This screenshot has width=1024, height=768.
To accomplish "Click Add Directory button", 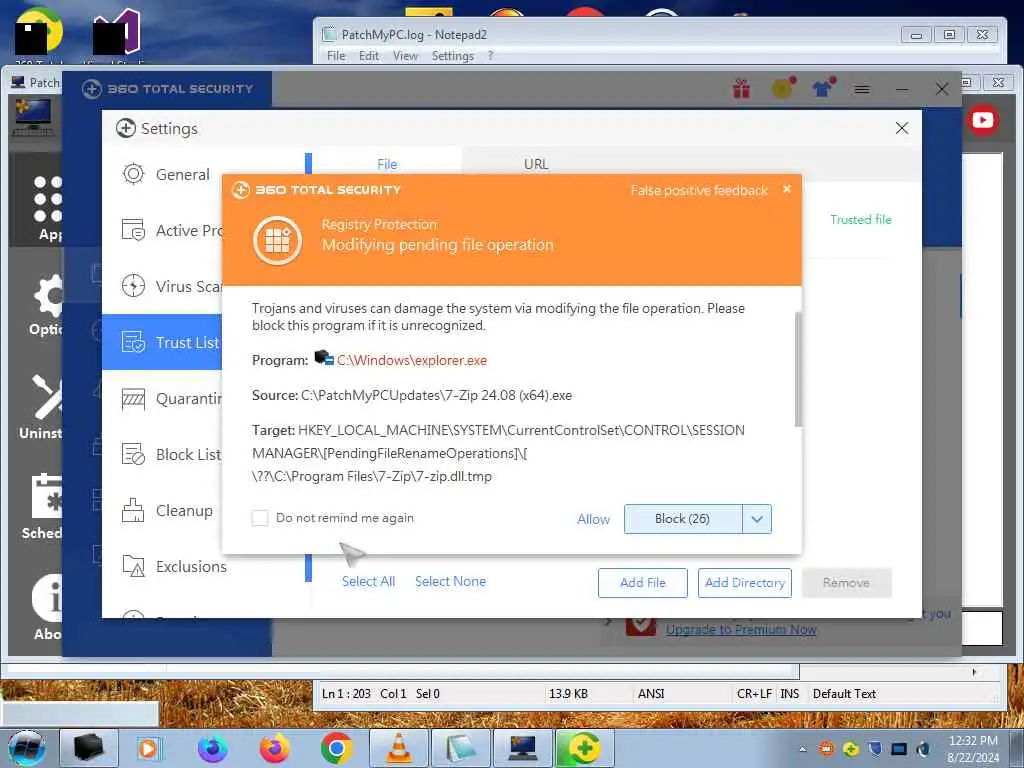I will (x=744, y=583).
